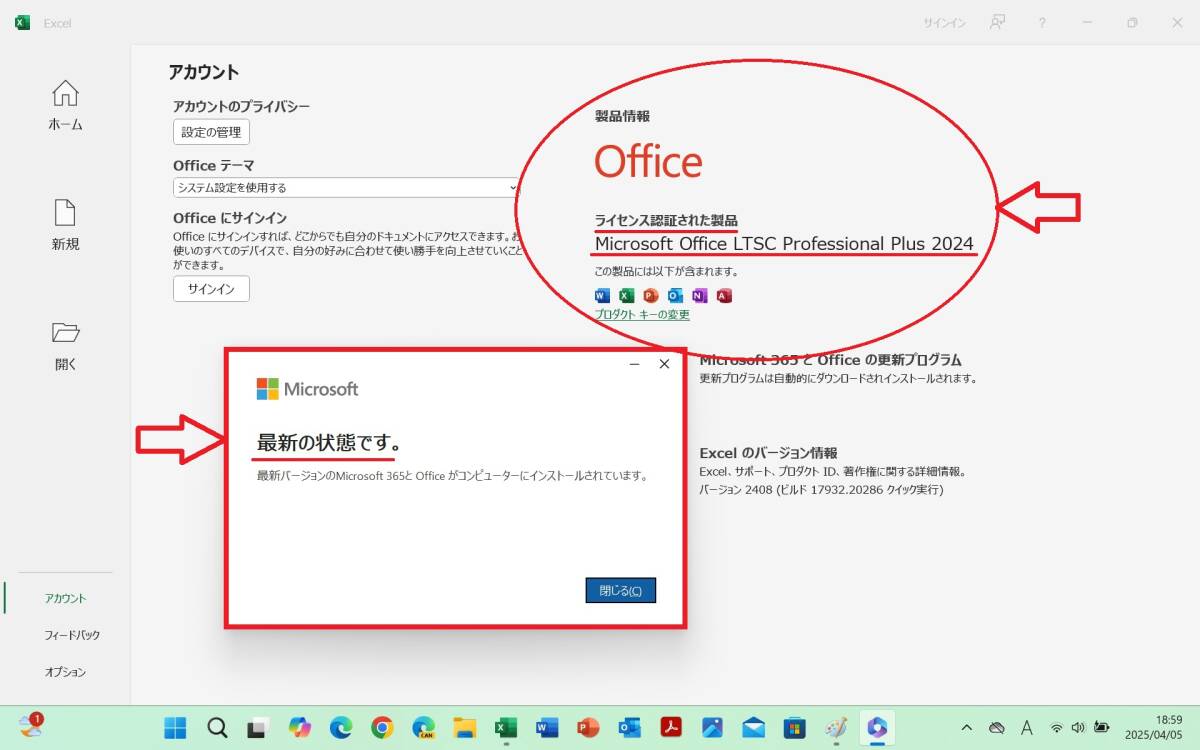
Task: Click the Microsoft 365 update program heading
Action: (830, 359)
